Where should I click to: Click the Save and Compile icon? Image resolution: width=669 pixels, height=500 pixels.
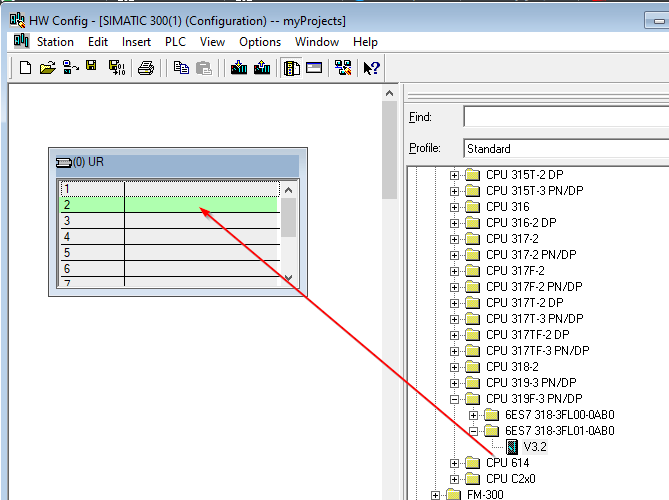click(x=116, y=67)
